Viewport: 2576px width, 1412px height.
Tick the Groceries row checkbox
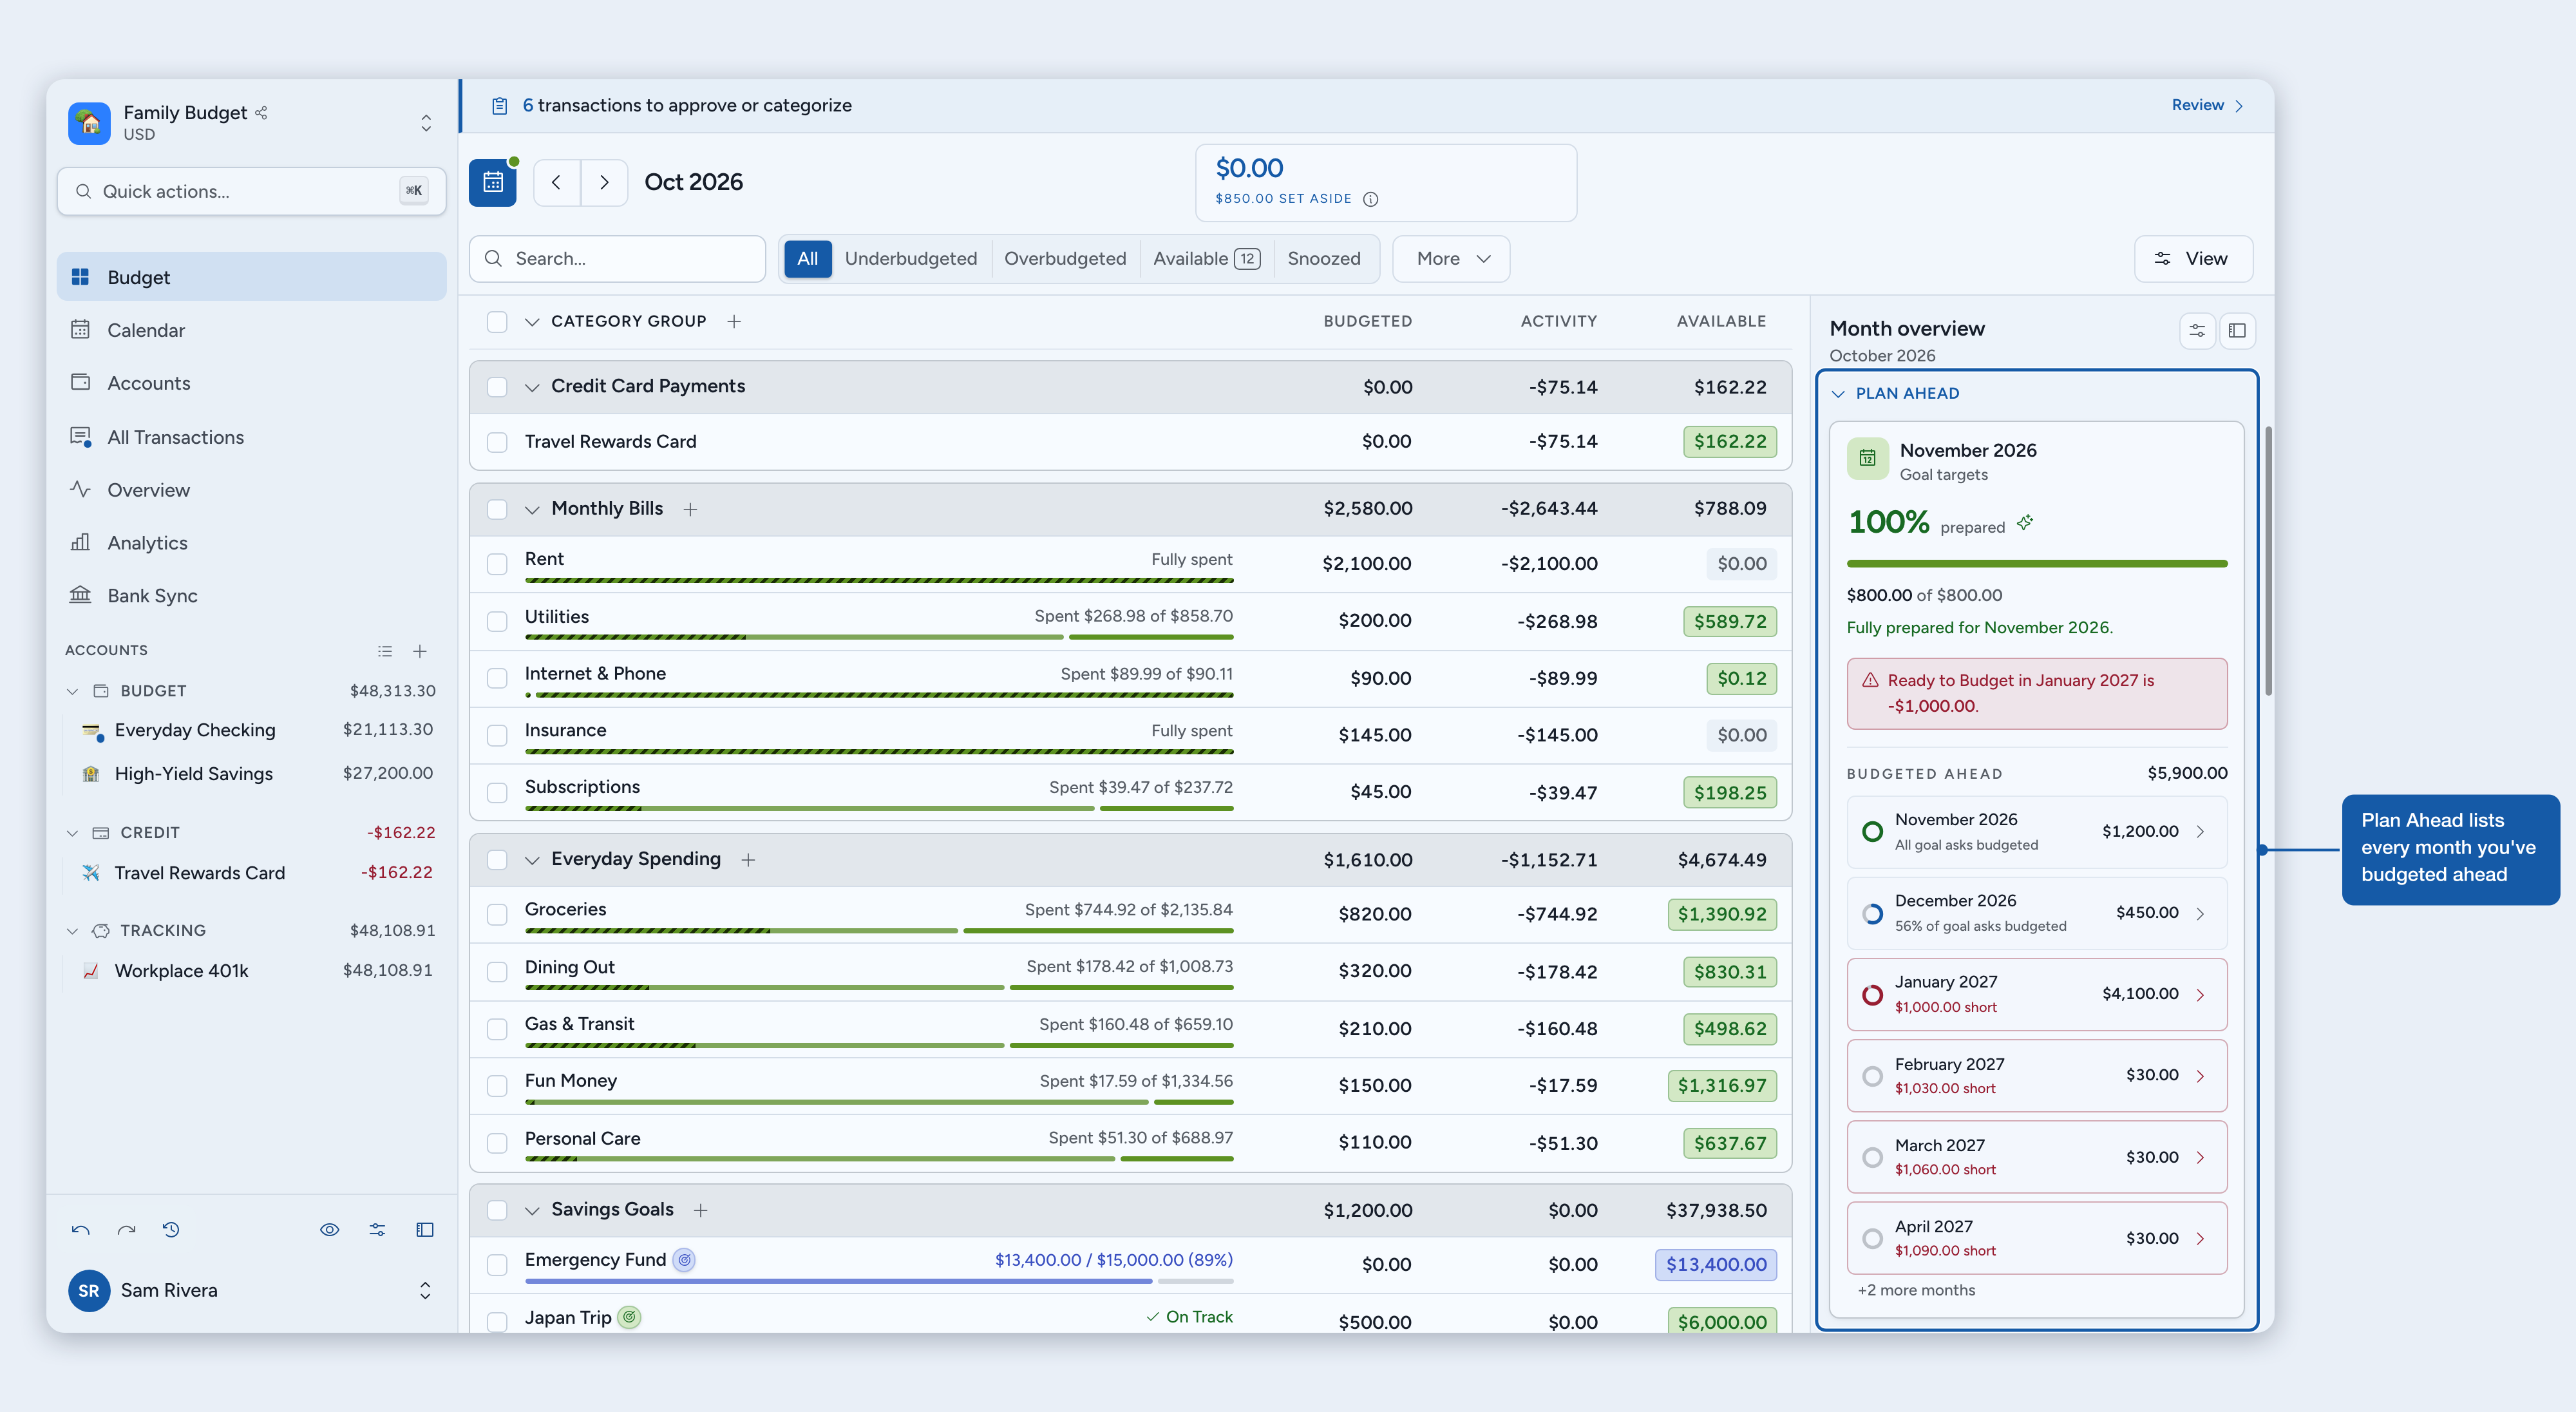(497, 914)
